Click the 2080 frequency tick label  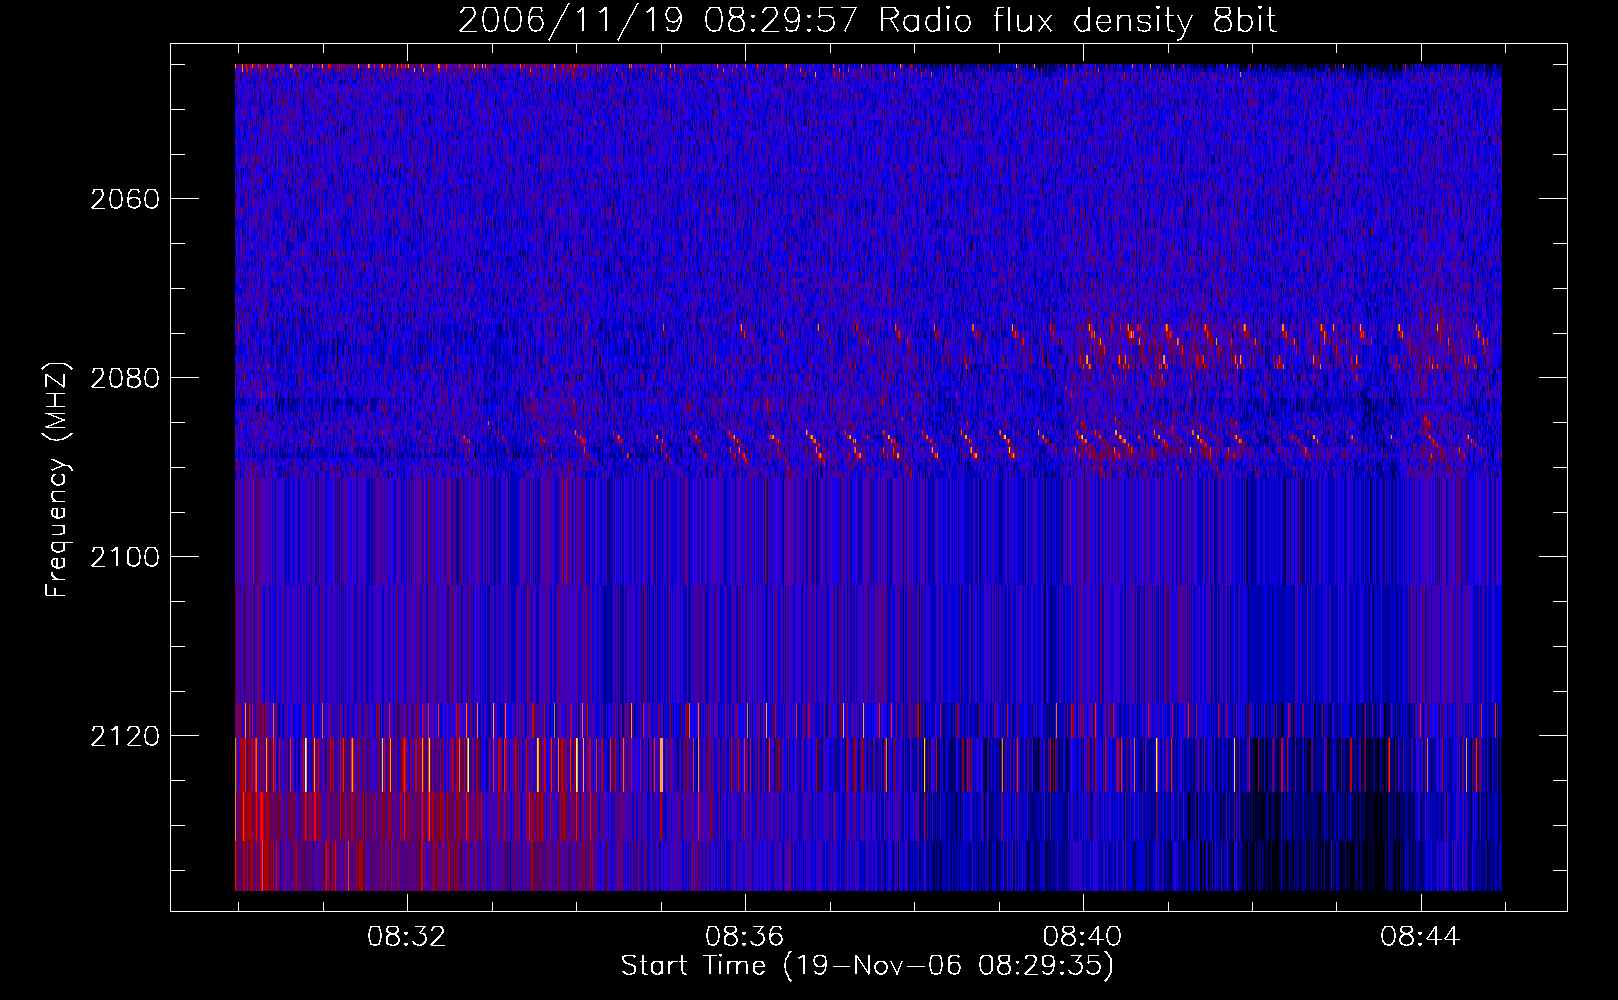click(125, 378)
